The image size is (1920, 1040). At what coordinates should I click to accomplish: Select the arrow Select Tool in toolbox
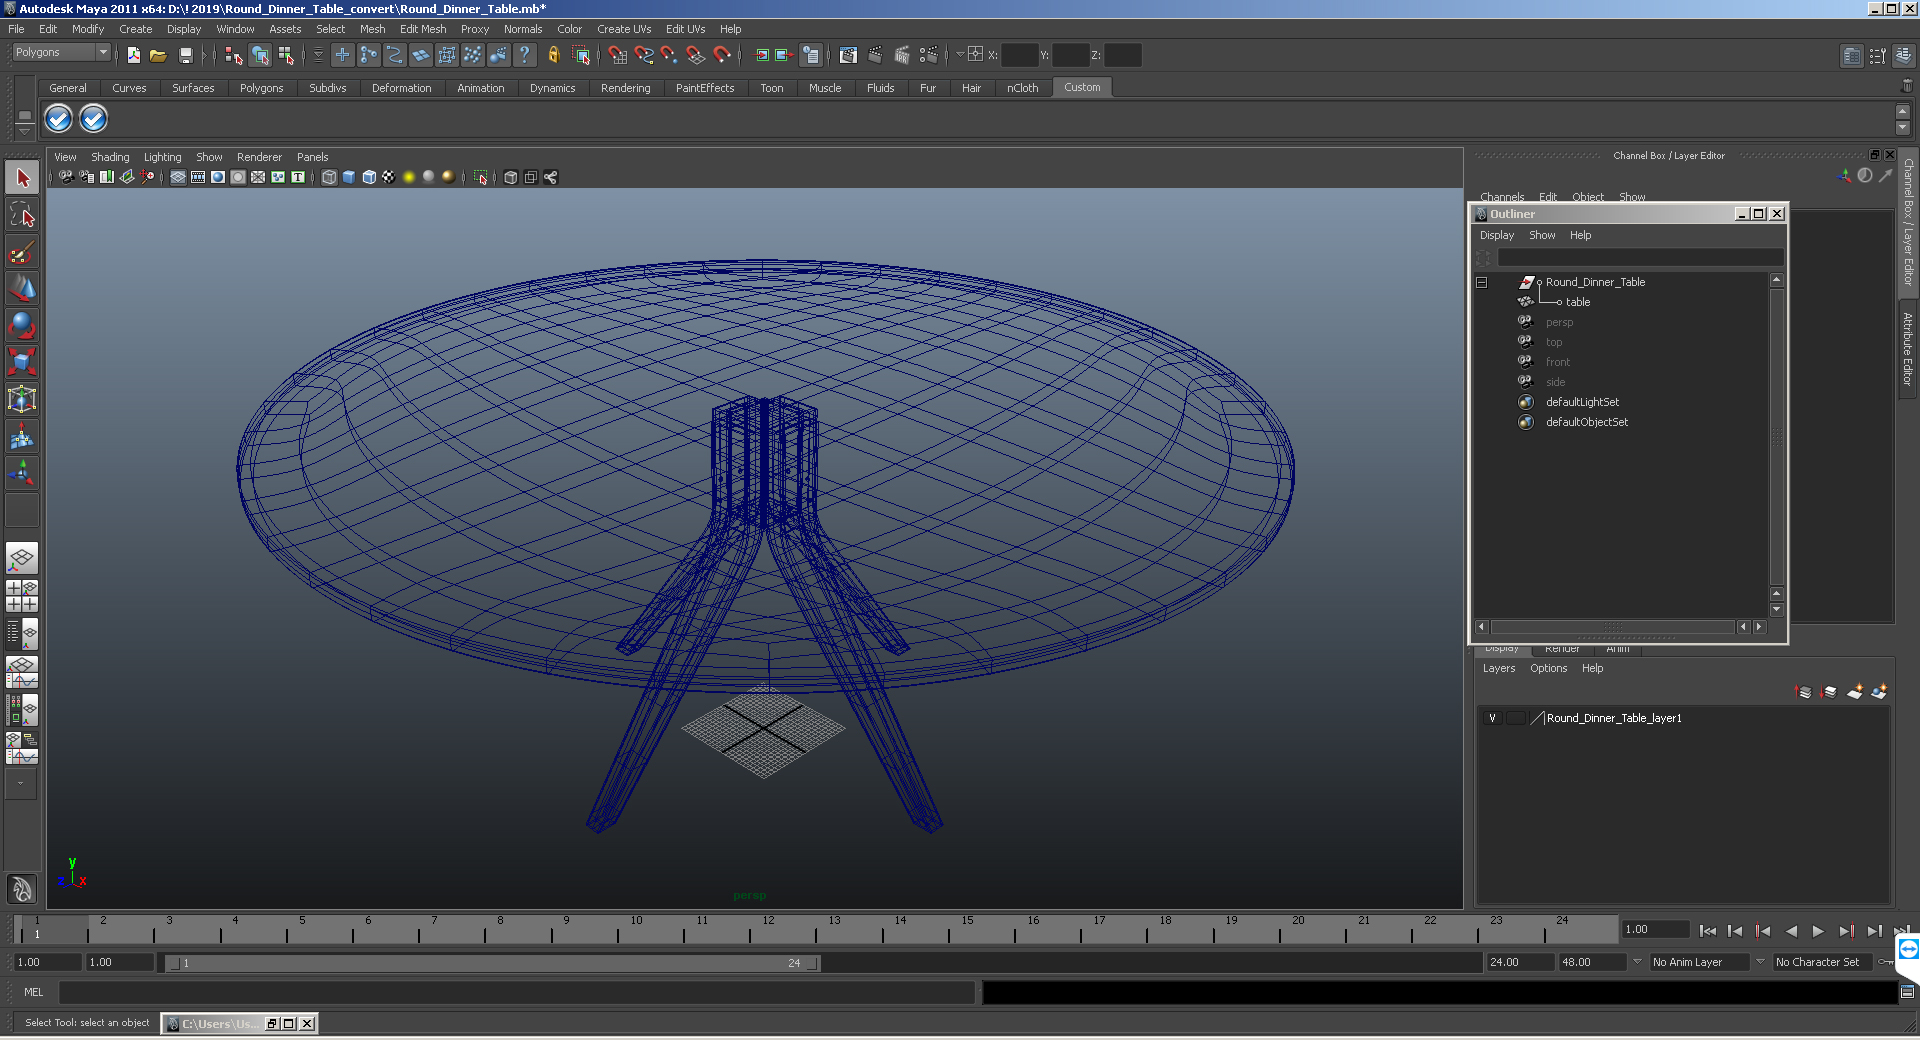click(x=22, y=178)
